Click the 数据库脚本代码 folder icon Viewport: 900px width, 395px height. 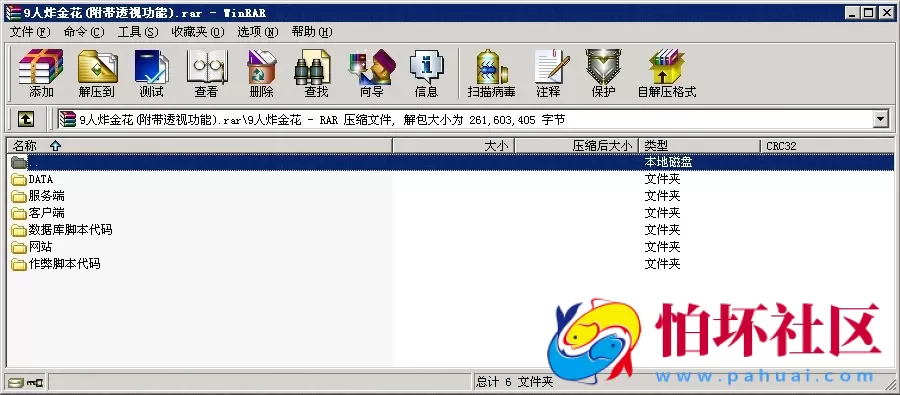pos(19,230)
